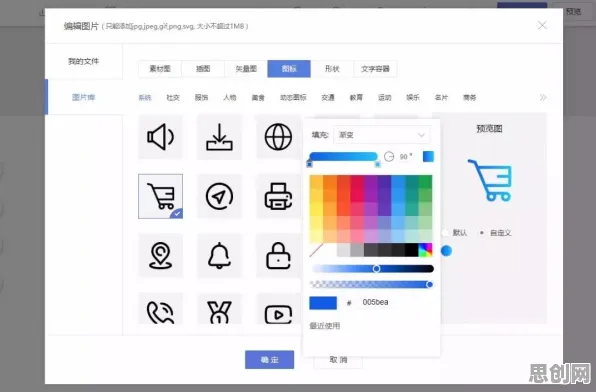
Task: Select the no-color transparent swatch
Action: click(x=316, y=250)
